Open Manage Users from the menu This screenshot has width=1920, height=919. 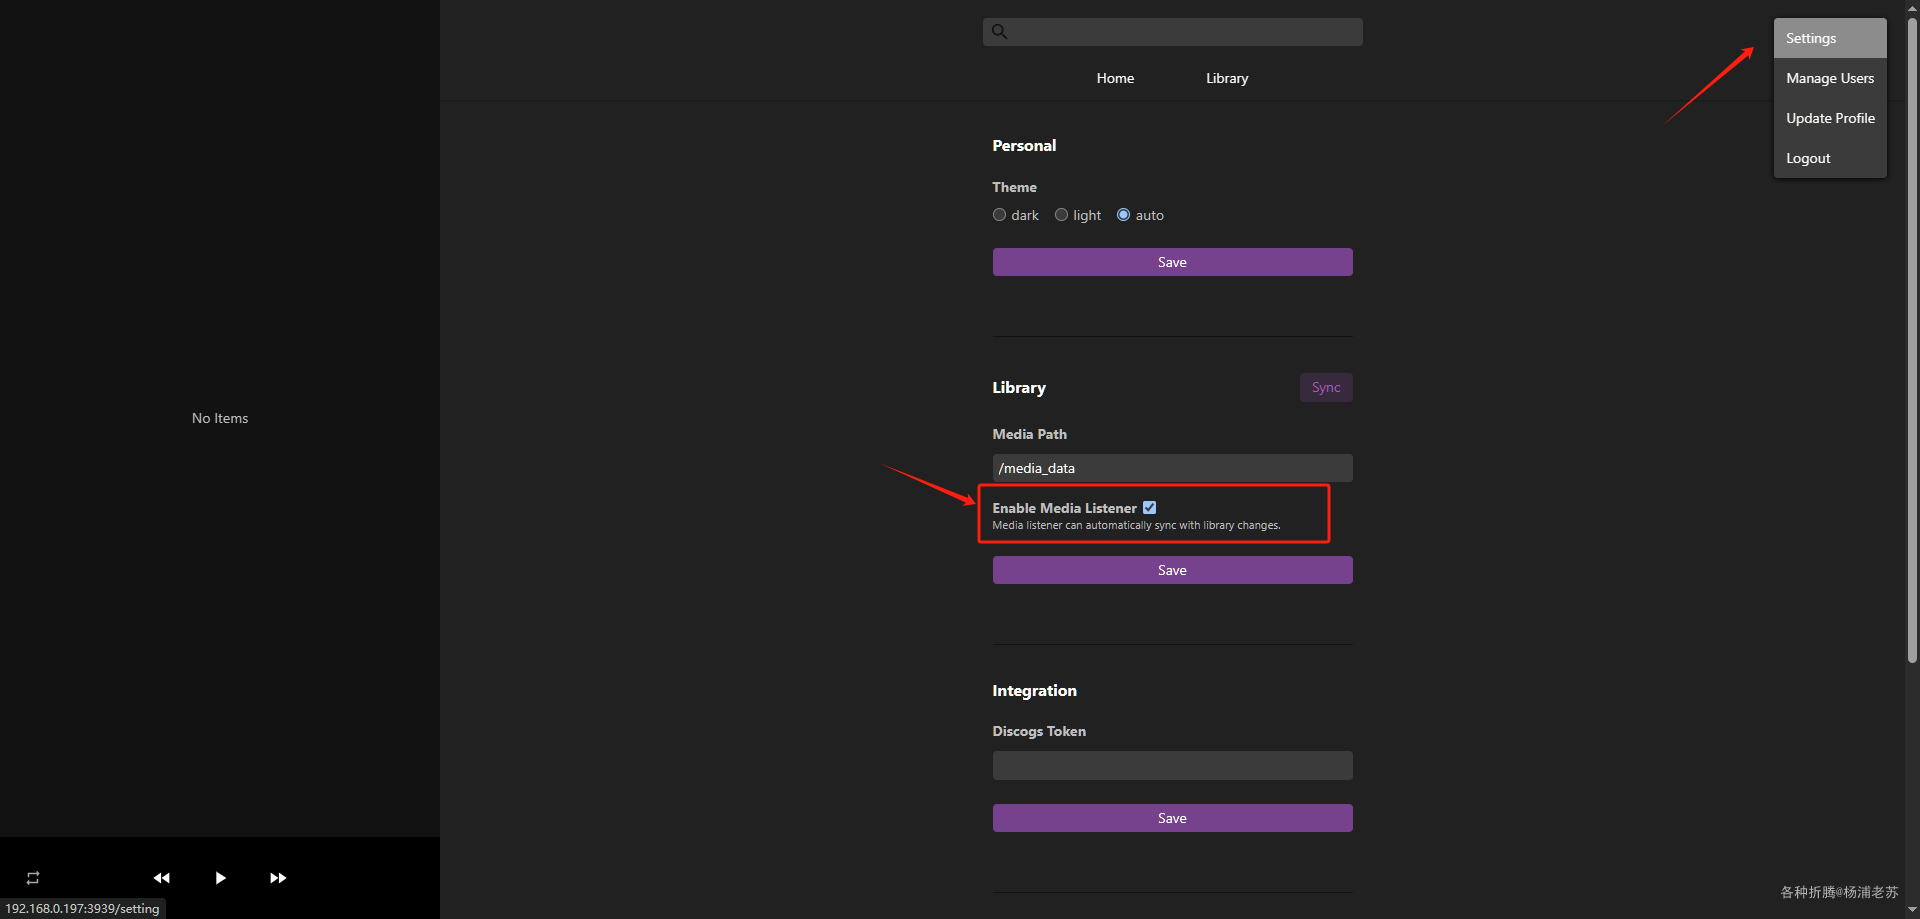tap(1829, 78)
